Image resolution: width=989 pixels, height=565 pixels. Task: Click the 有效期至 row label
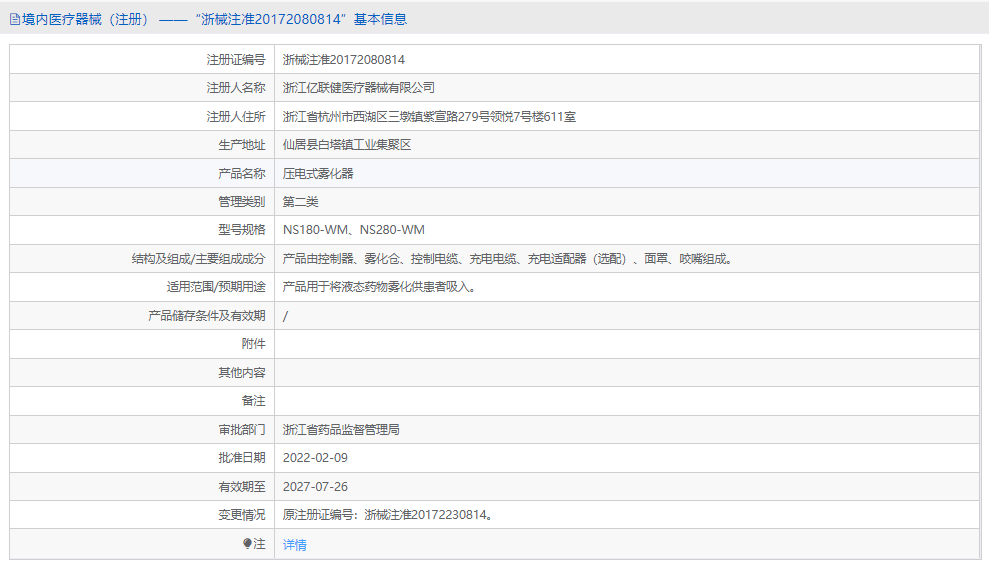click(x=242, y=486)
